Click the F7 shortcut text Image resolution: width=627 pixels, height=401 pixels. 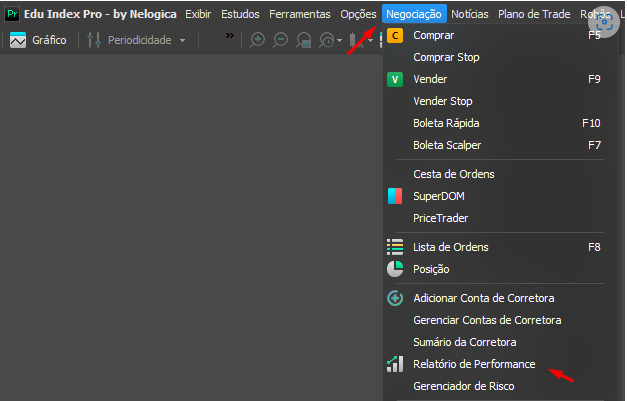click(594, 145)
